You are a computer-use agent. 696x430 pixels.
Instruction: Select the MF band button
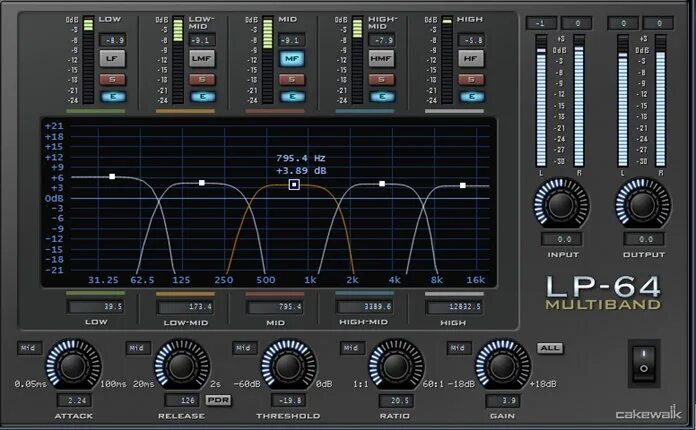(x=292, y=58)
